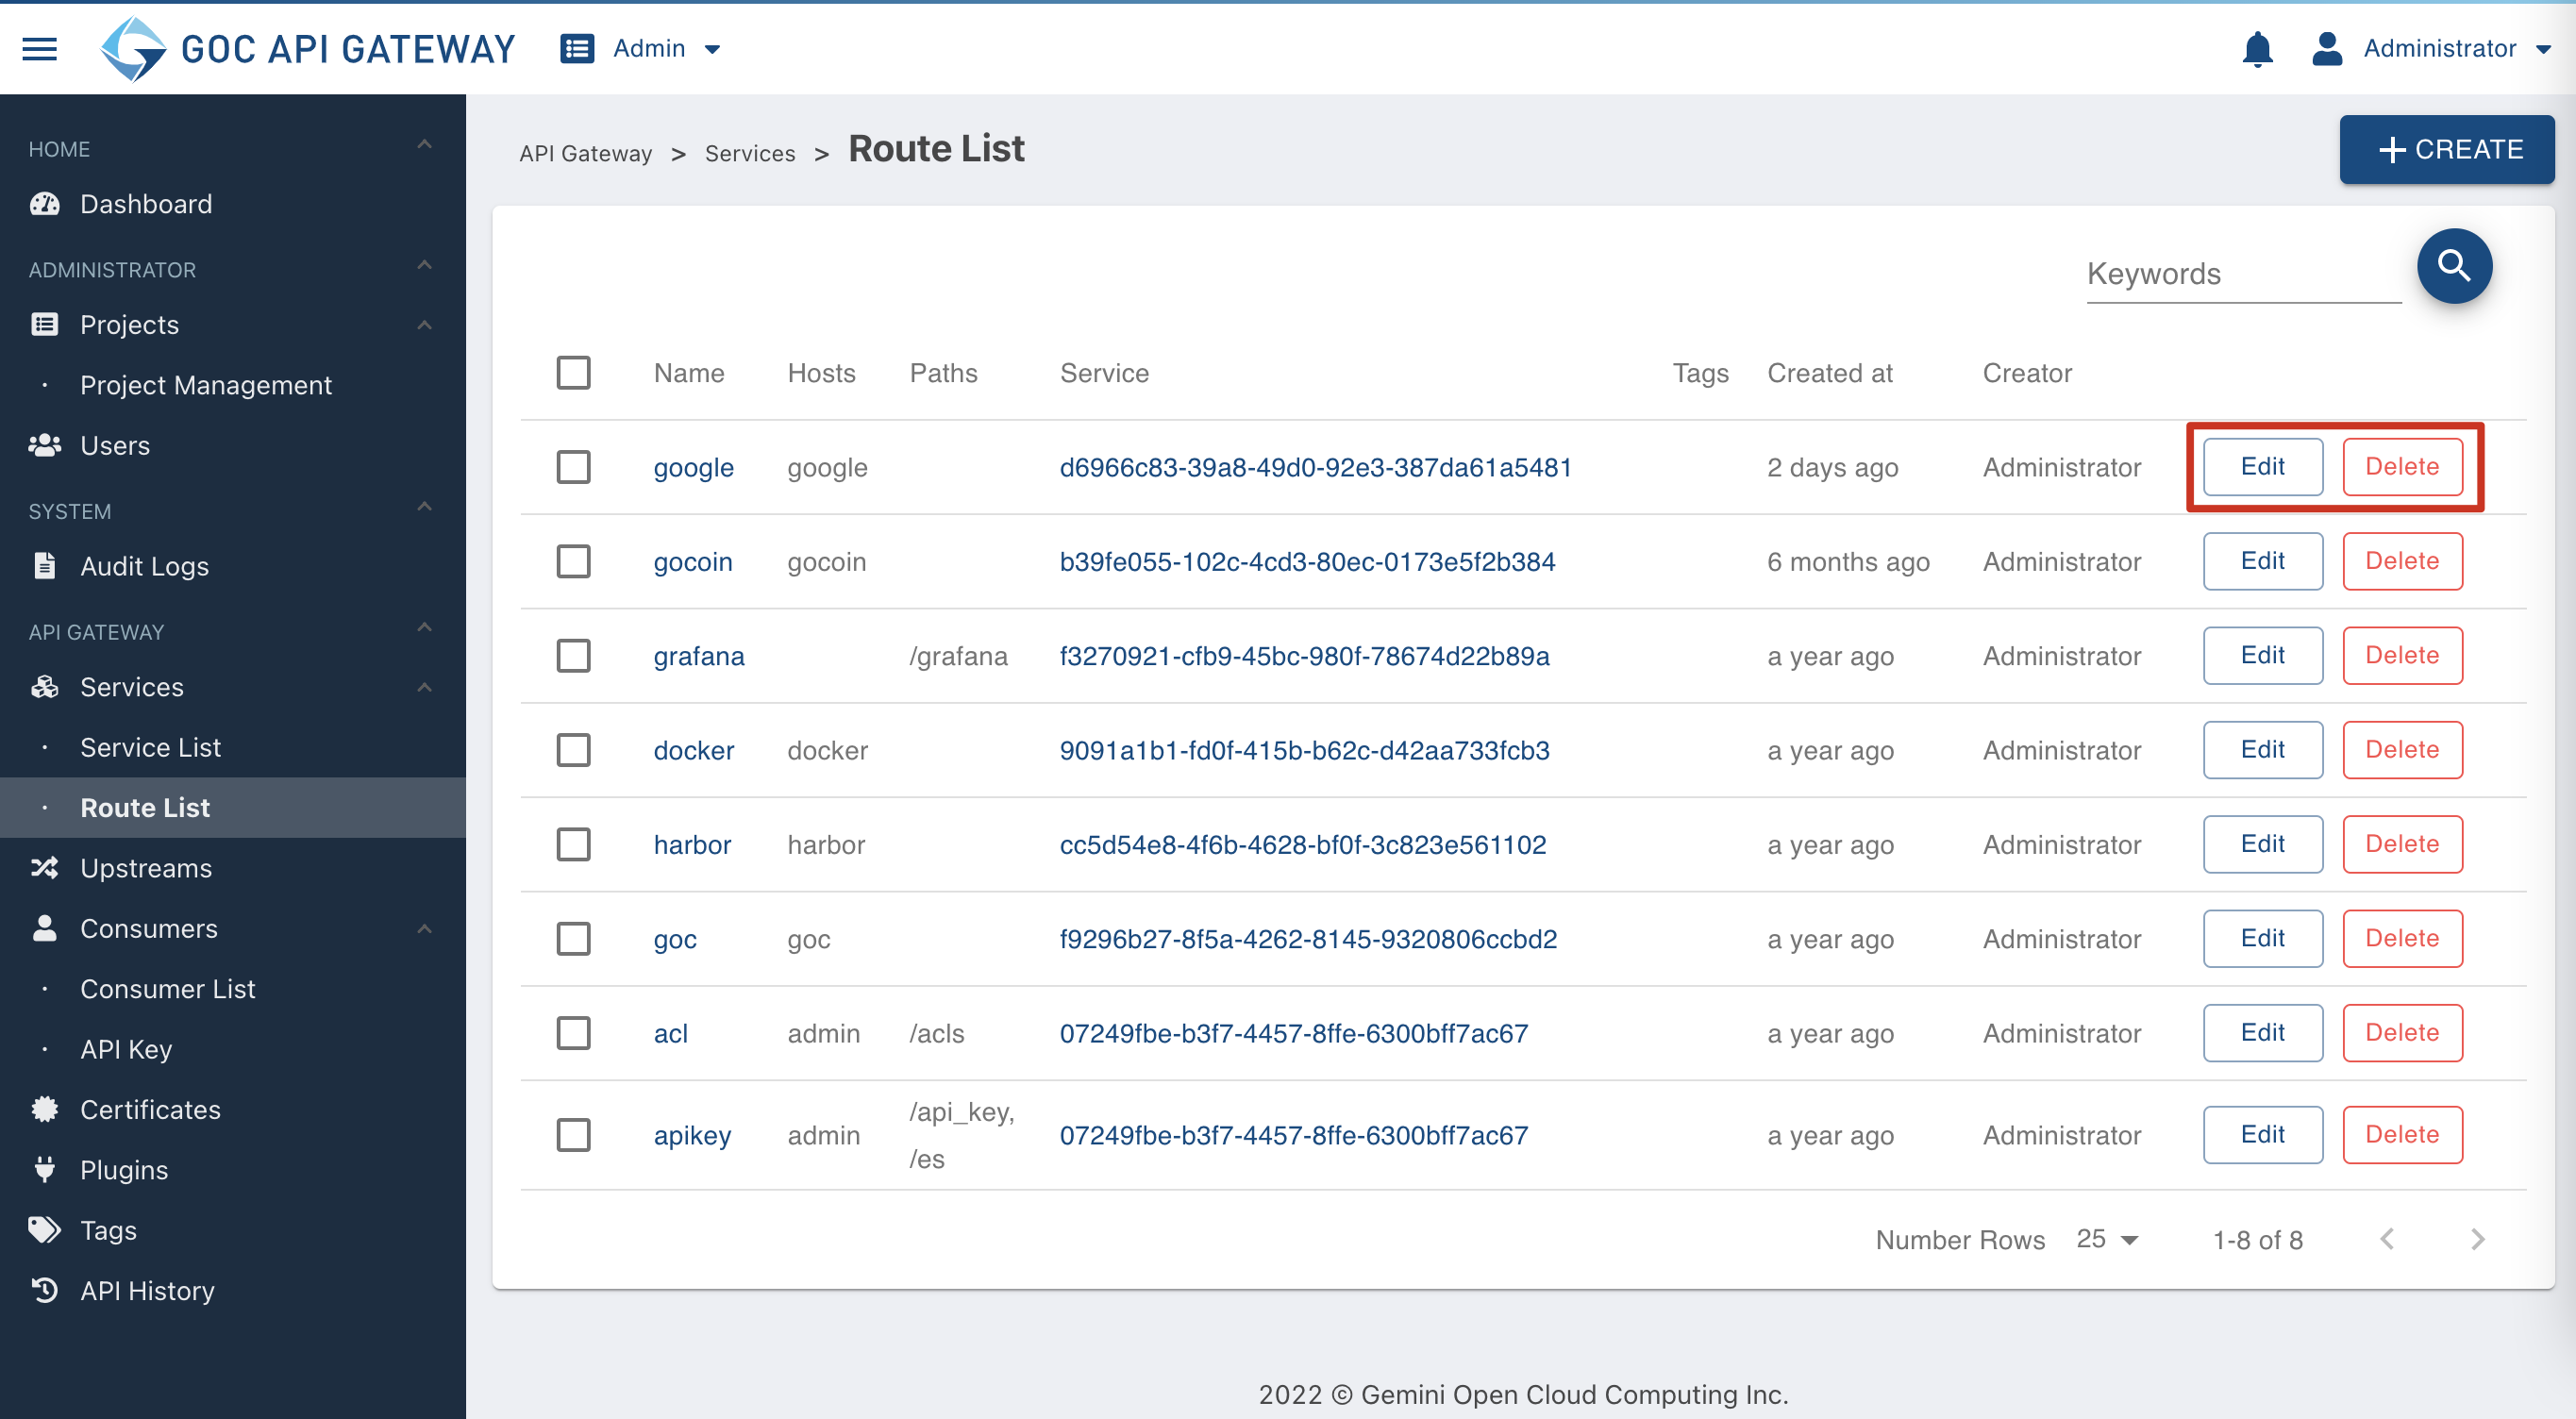Toggle the select-all header checkbox
This screenshot has width=2576, height=1419.
[x=573, y=372]
